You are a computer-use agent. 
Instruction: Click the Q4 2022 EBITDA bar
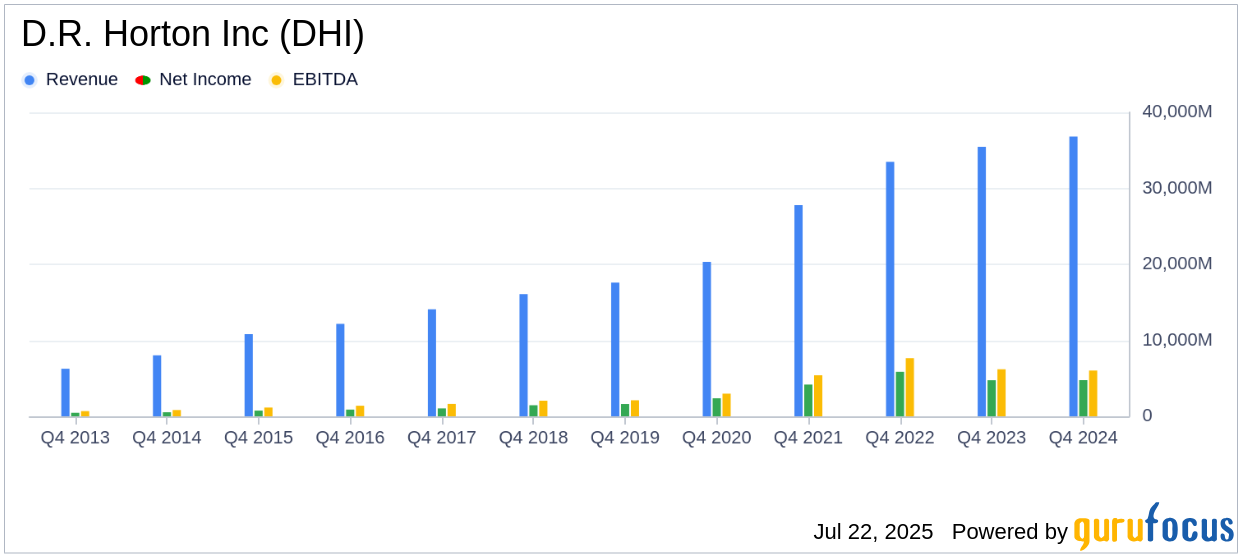[x=910, y=388]
